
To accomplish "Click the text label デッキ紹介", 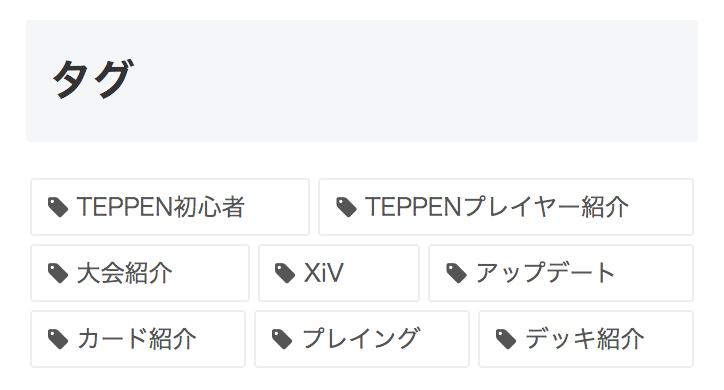I will pyautogui.click(x=585, y=339).
